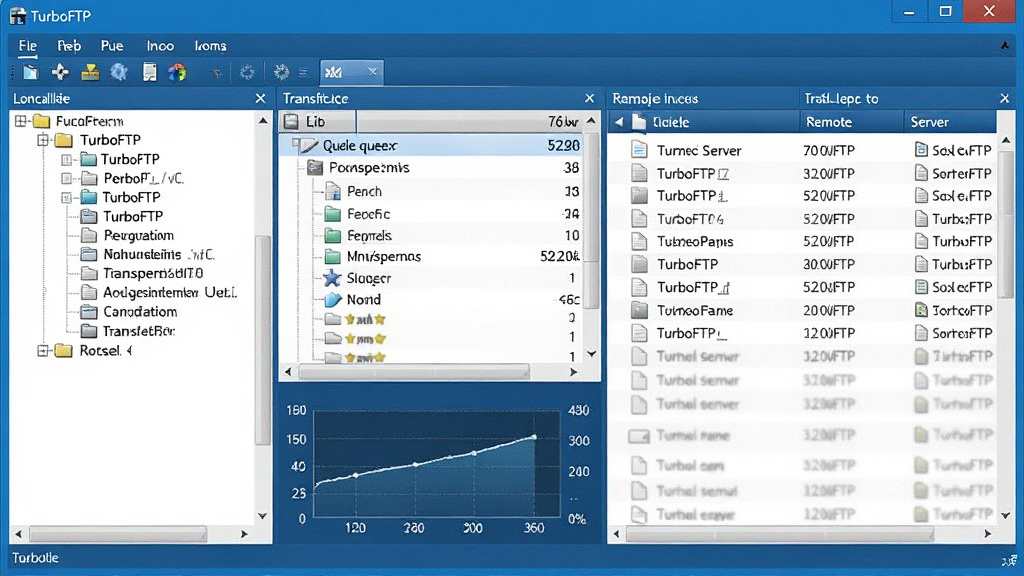Sort by the Lib column header

coord(317,121)
